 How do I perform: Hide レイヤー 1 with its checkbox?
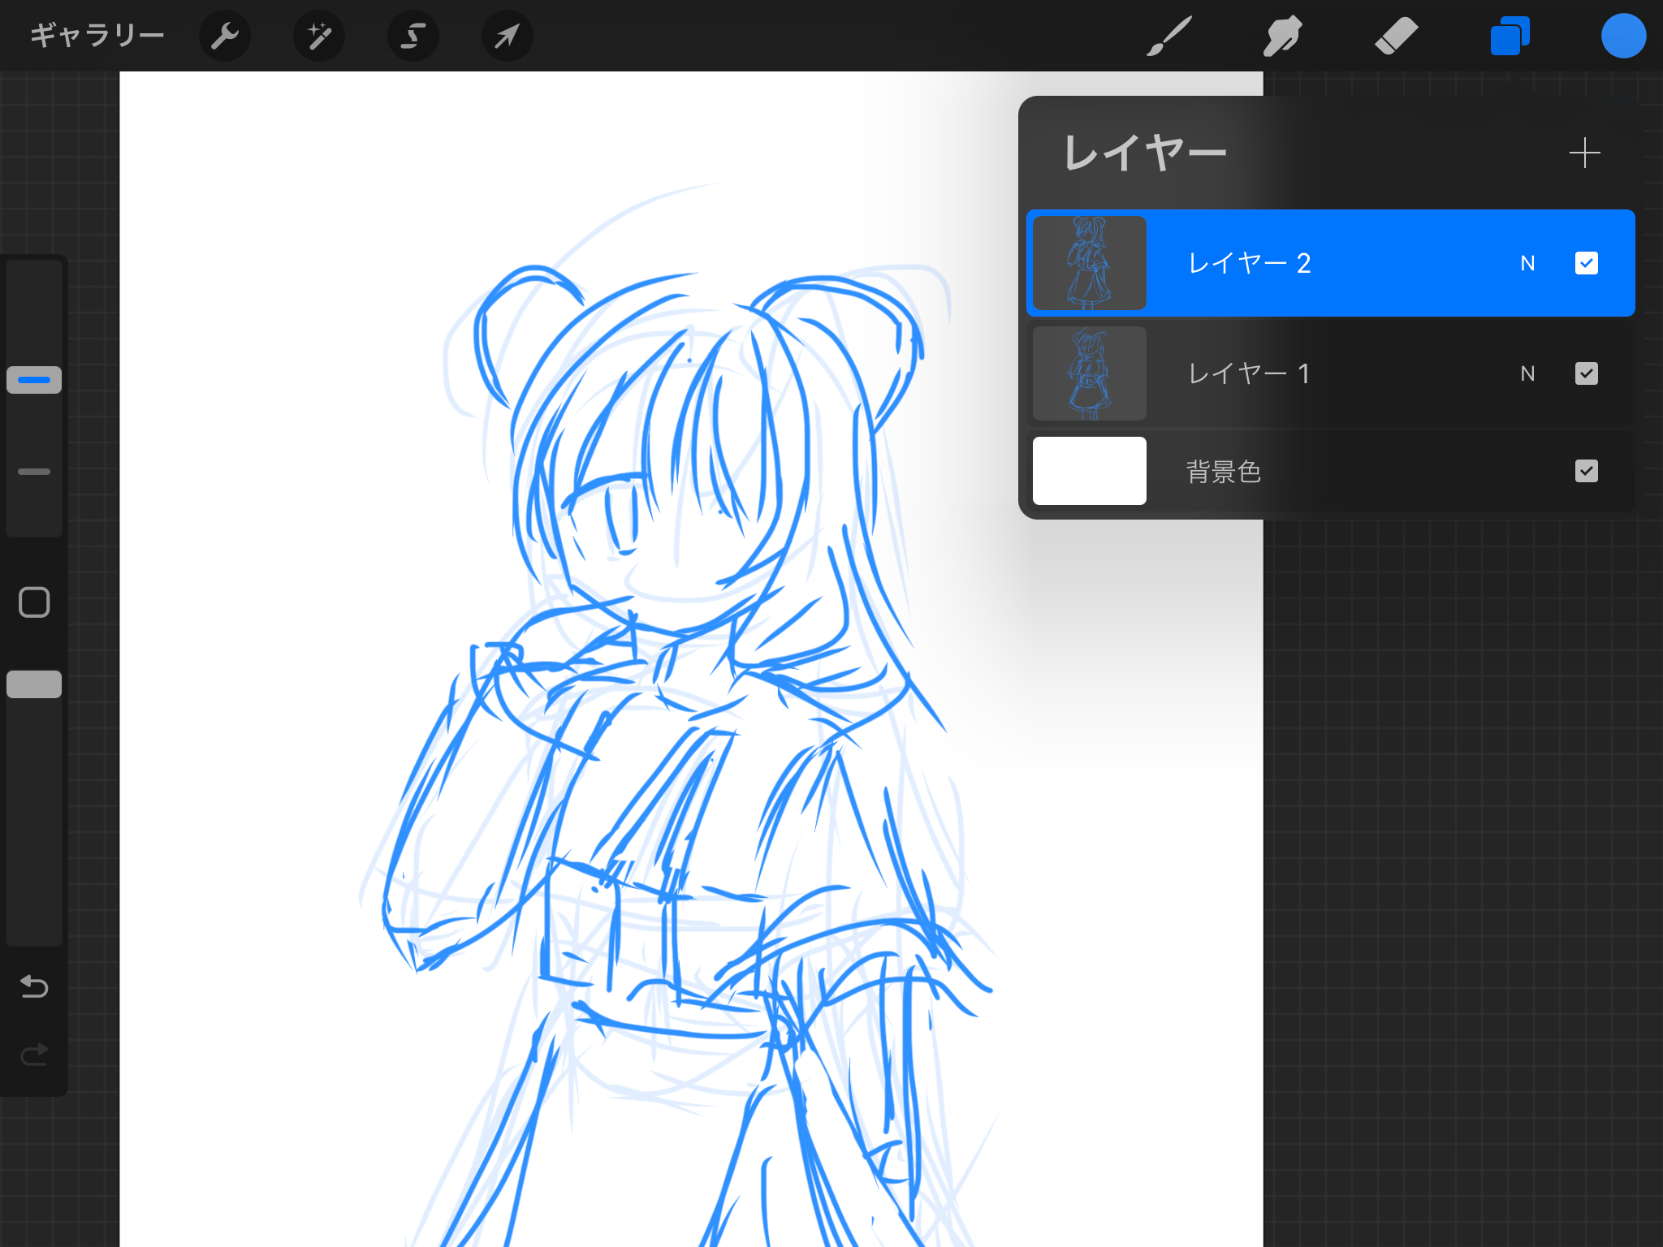(1586, 373)
